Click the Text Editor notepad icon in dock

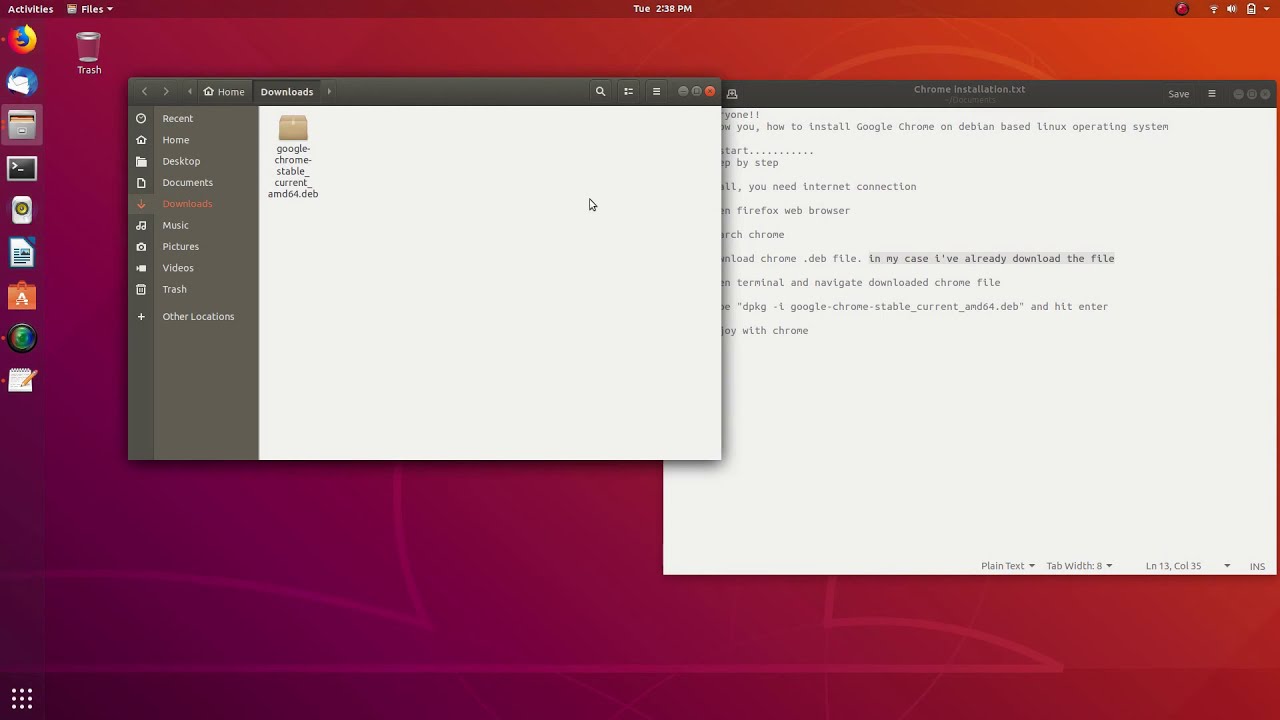tap(22, 381)
